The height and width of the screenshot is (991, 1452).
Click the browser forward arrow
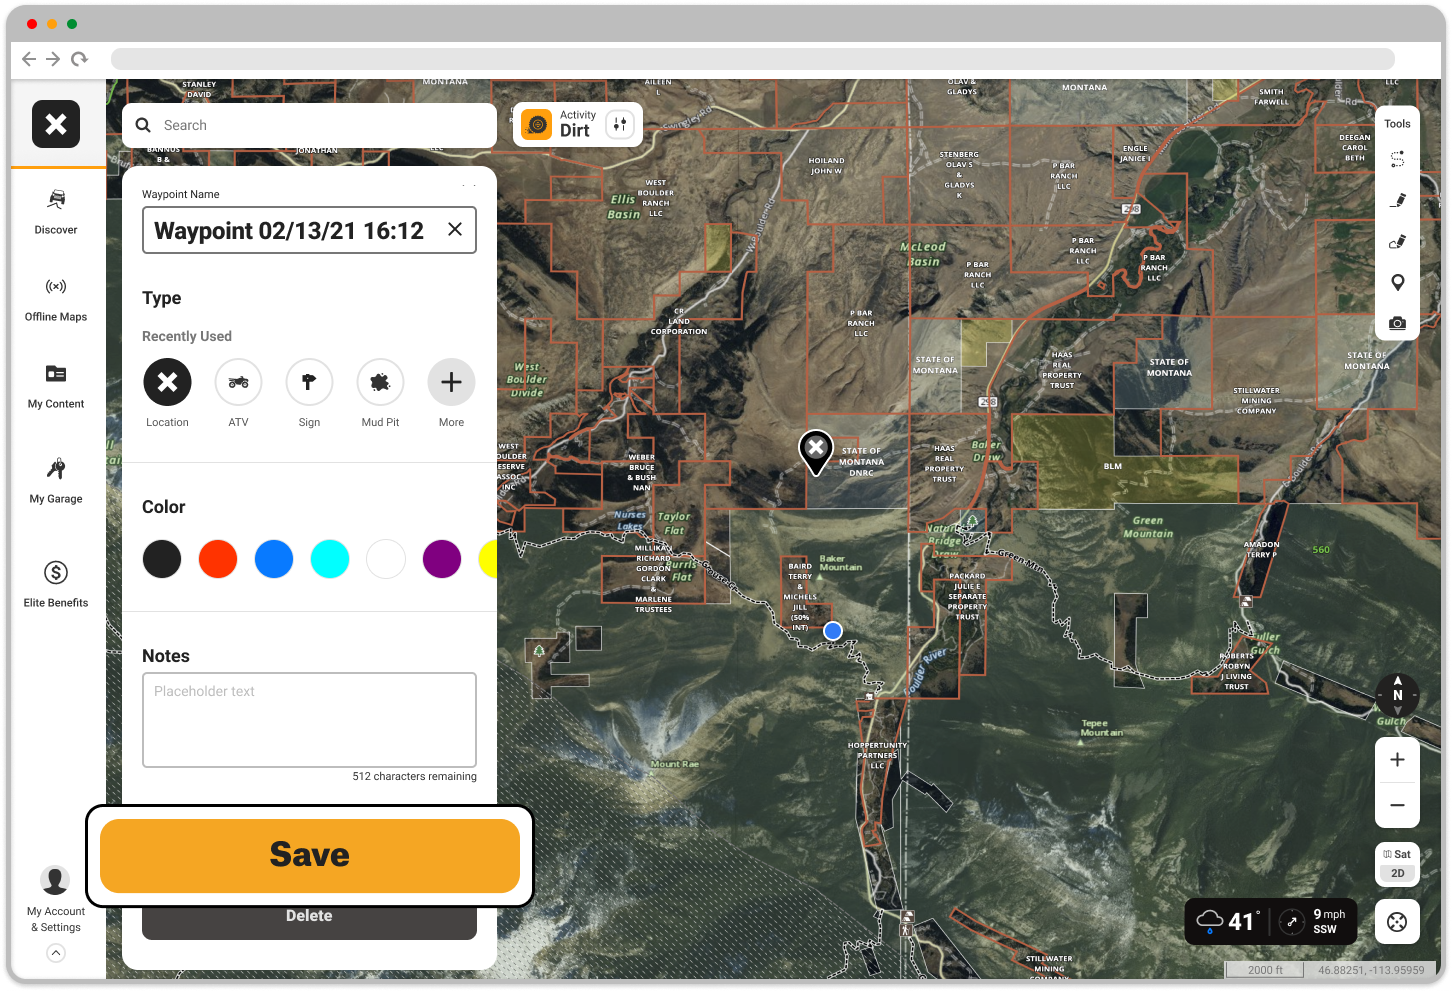coord(53,59)
